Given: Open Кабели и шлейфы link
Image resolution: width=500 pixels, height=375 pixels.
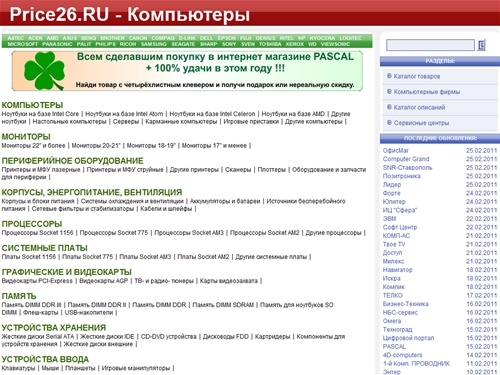Looking at the screenshot, I should click(x=166, y=209).
